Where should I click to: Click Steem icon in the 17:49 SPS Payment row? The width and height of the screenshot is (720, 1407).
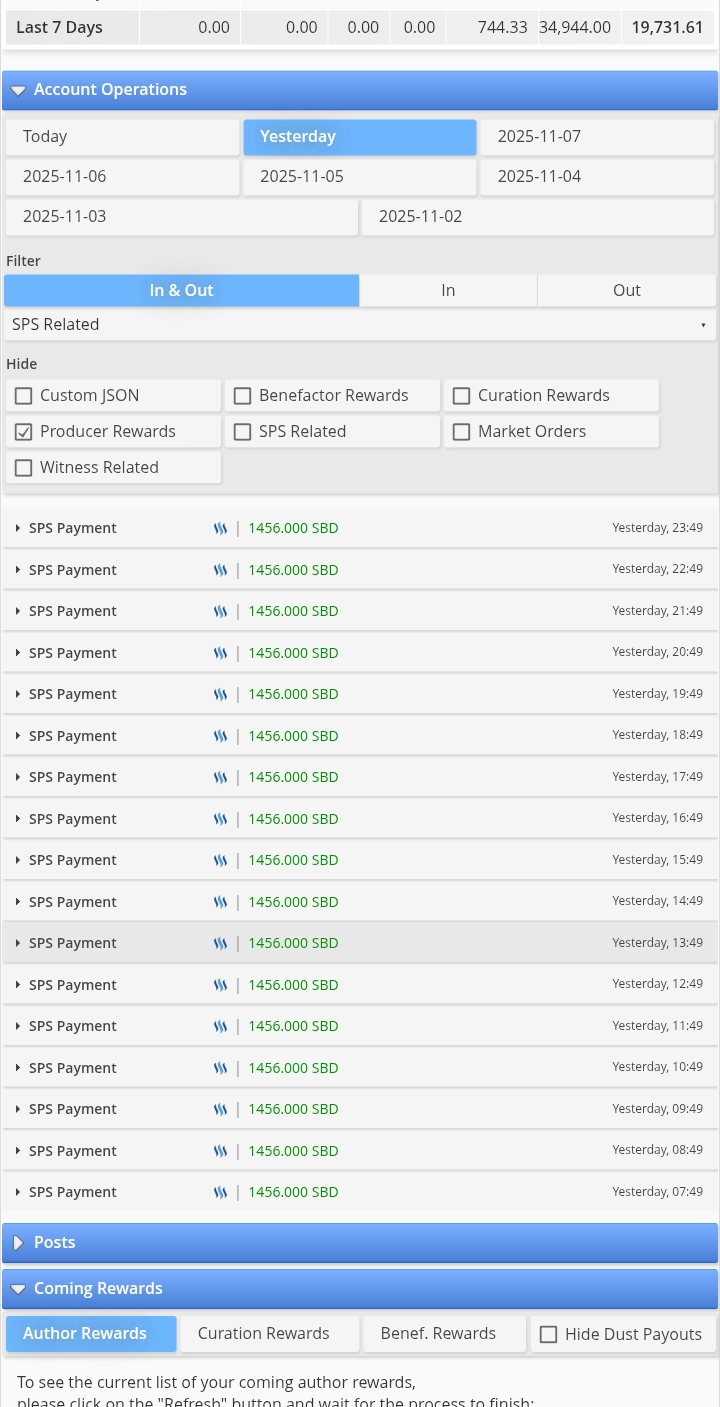220,777
